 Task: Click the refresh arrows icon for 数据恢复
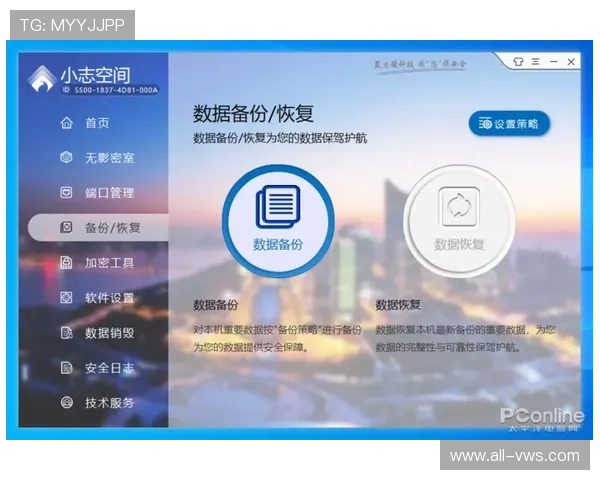tap(459, 207)
